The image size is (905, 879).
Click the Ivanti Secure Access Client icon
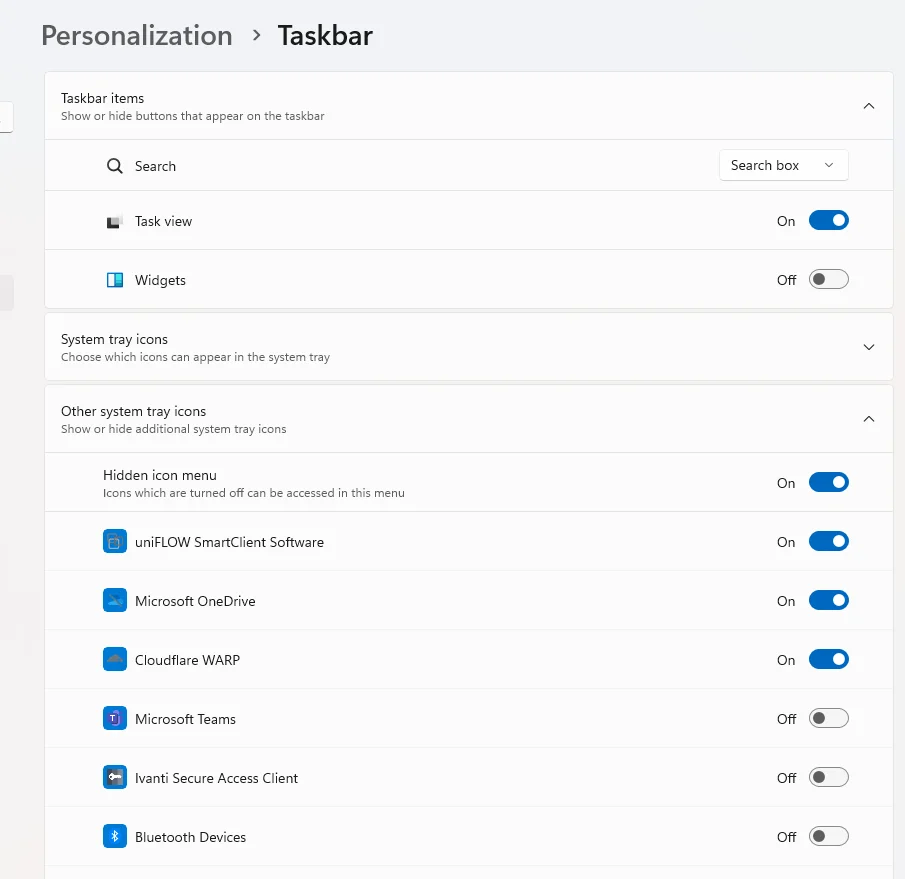(x=115, y=778)
